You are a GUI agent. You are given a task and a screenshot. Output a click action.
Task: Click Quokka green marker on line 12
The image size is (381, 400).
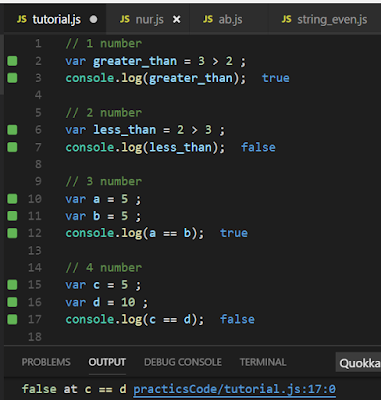(12, 233)
